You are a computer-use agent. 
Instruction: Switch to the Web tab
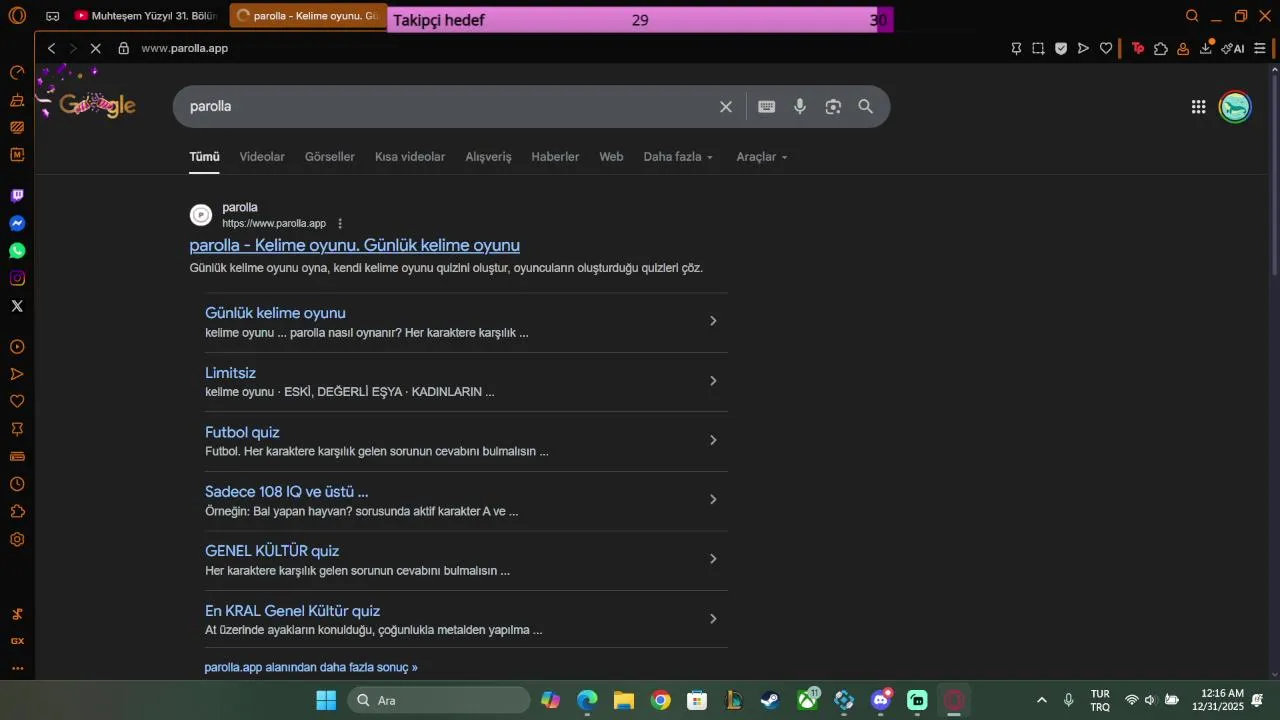(611, 157)
